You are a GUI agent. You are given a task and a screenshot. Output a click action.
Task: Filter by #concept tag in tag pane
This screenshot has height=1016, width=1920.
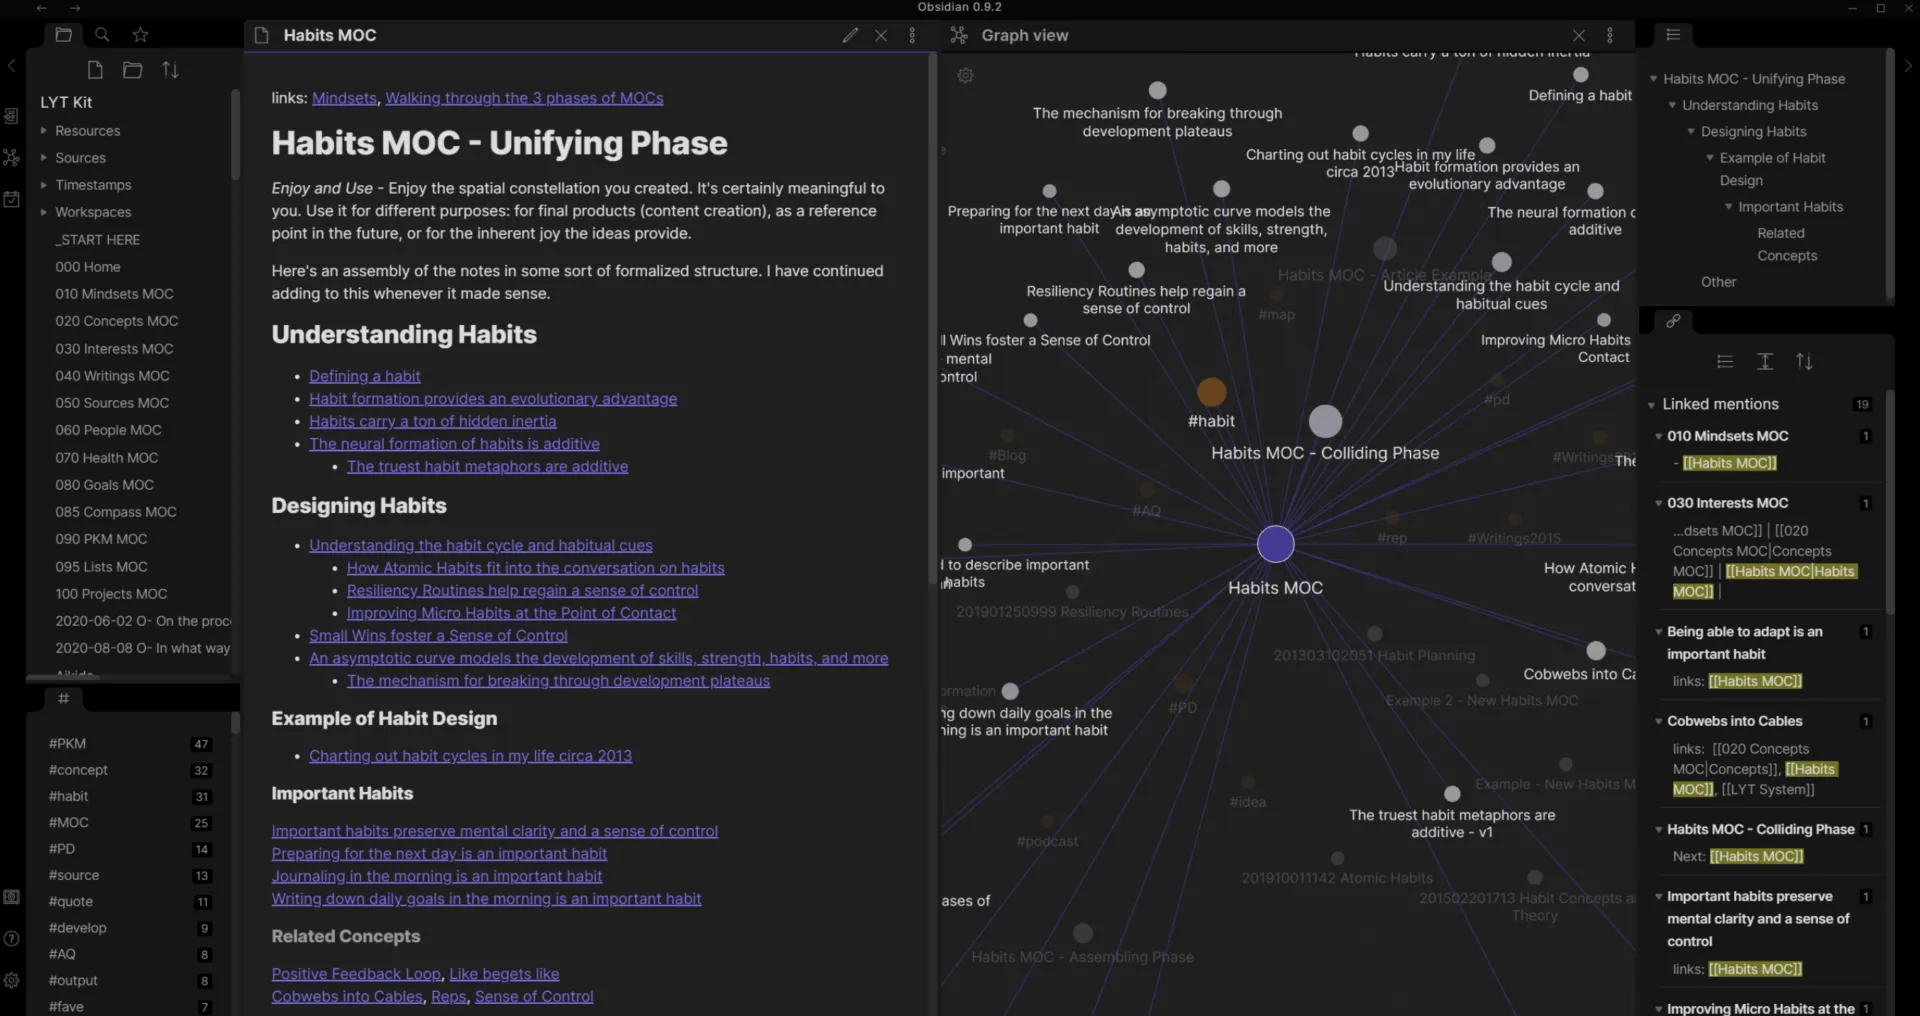click(x=78, y=770)
